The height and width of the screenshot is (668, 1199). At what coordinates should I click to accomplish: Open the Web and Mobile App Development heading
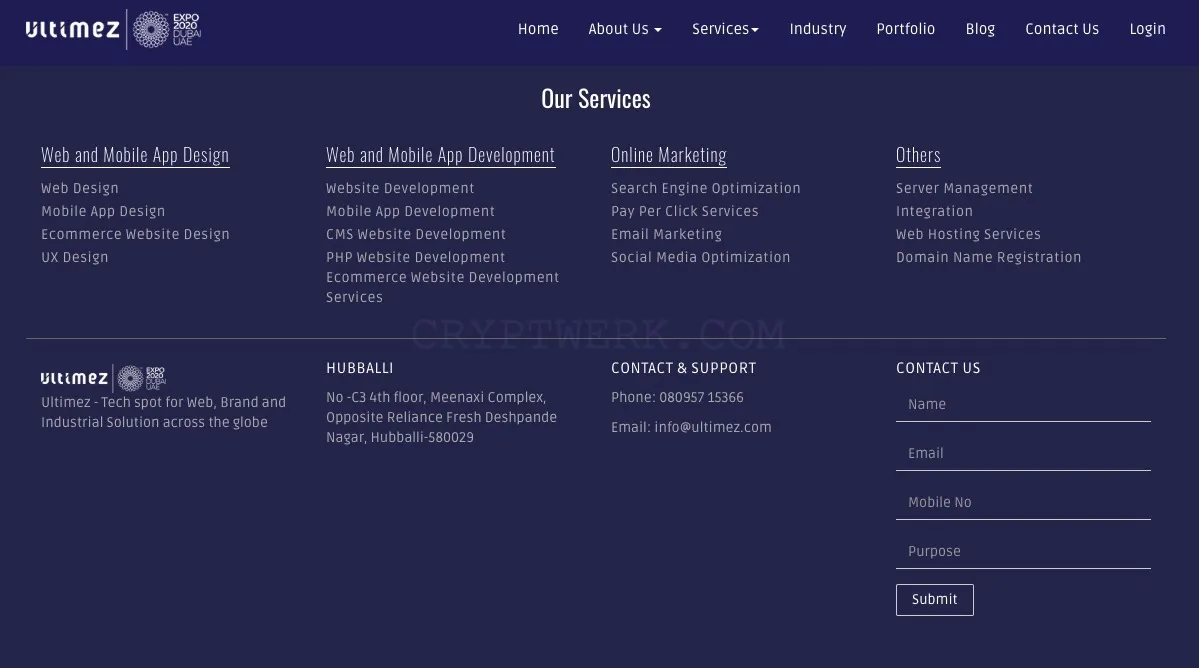pyautogui.click(x=440, y=155)
